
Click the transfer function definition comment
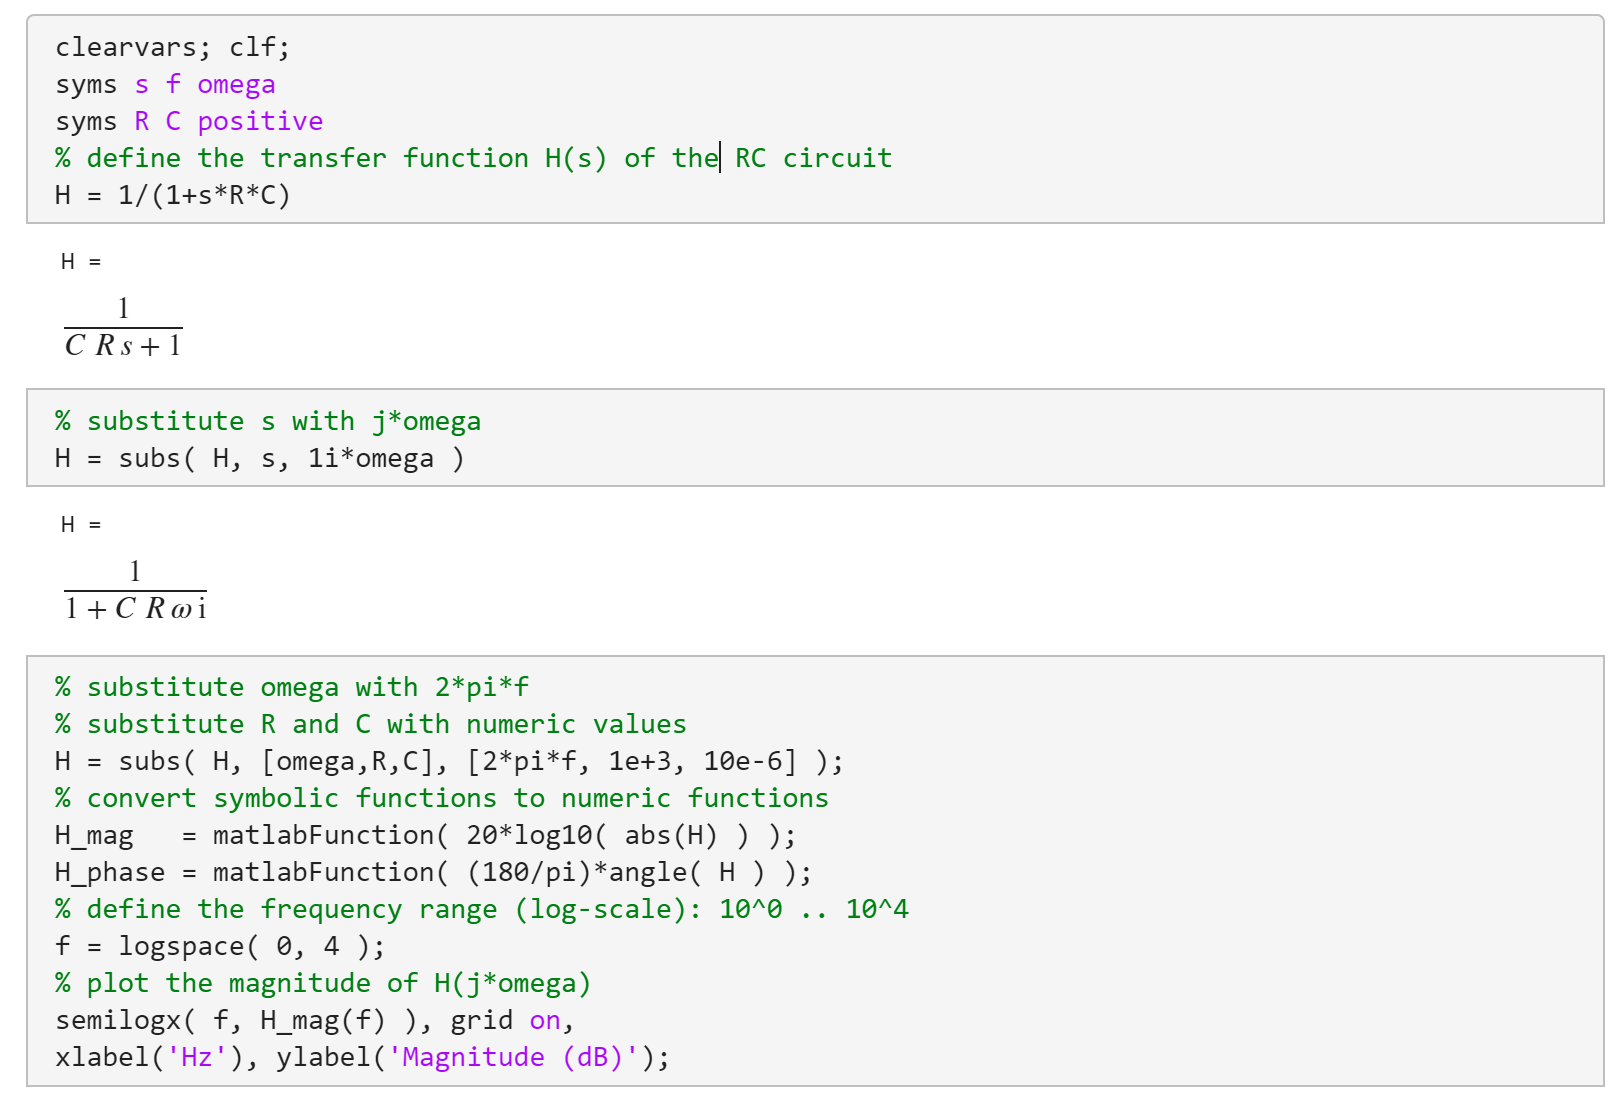pos(473,159)
